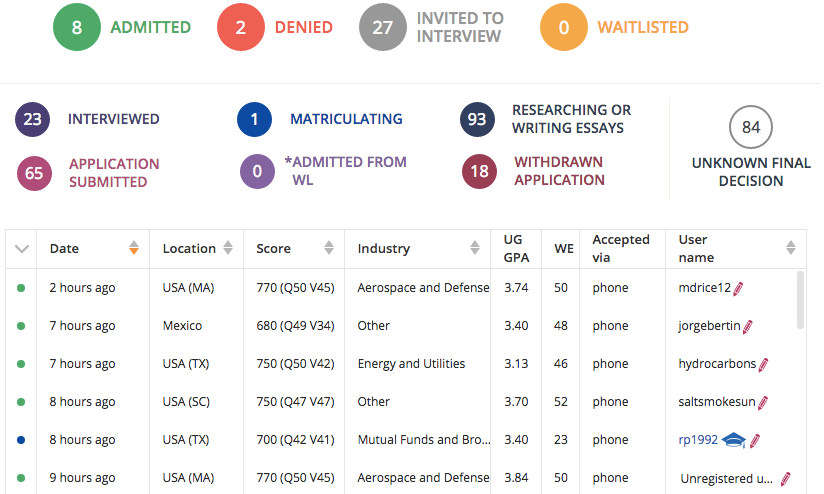Click the blue Matriculating count circle
The width and height of the screenshot is (824, 494).
[255, 119]
